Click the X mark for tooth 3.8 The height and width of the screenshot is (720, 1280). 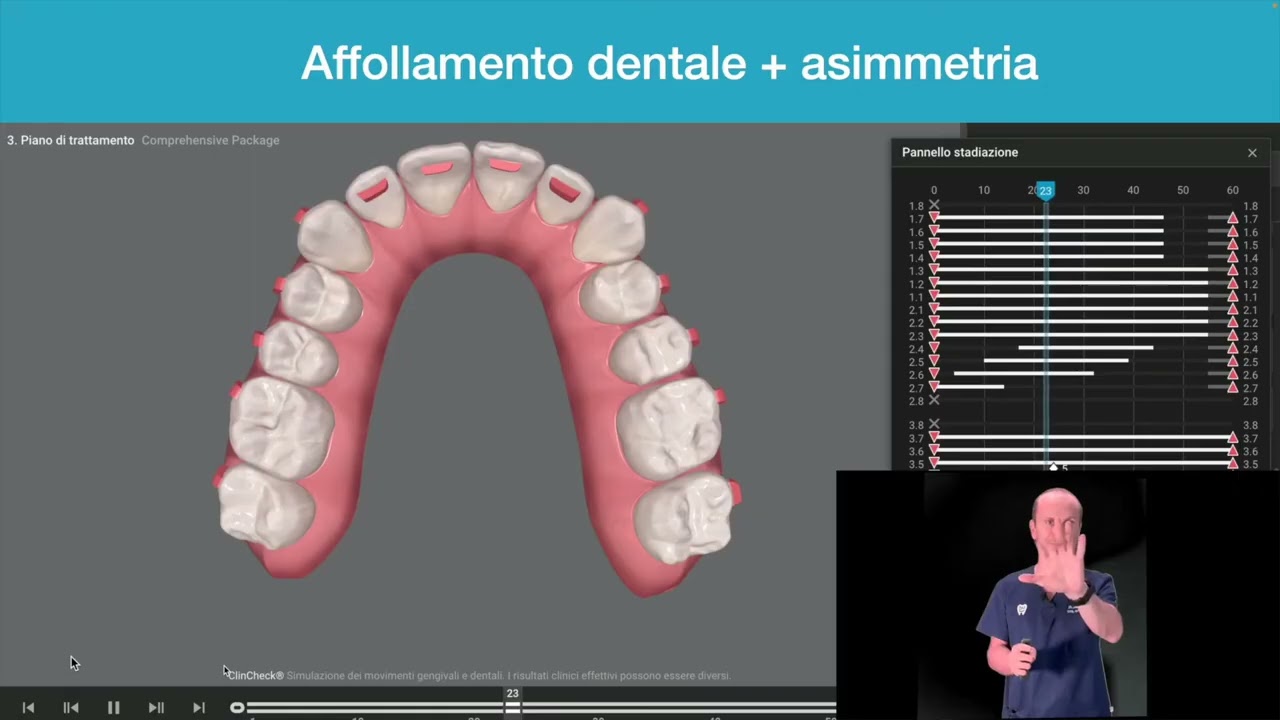pyautogui.click(x=934, y=424)
